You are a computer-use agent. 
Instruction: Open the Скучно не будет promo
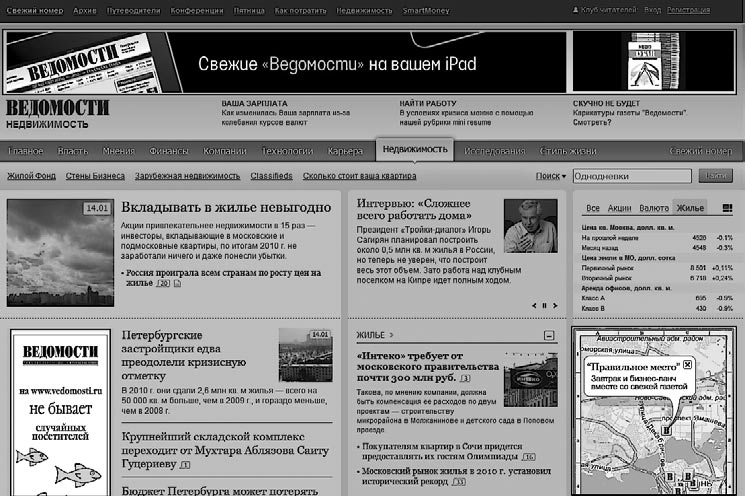click(630, 113)
